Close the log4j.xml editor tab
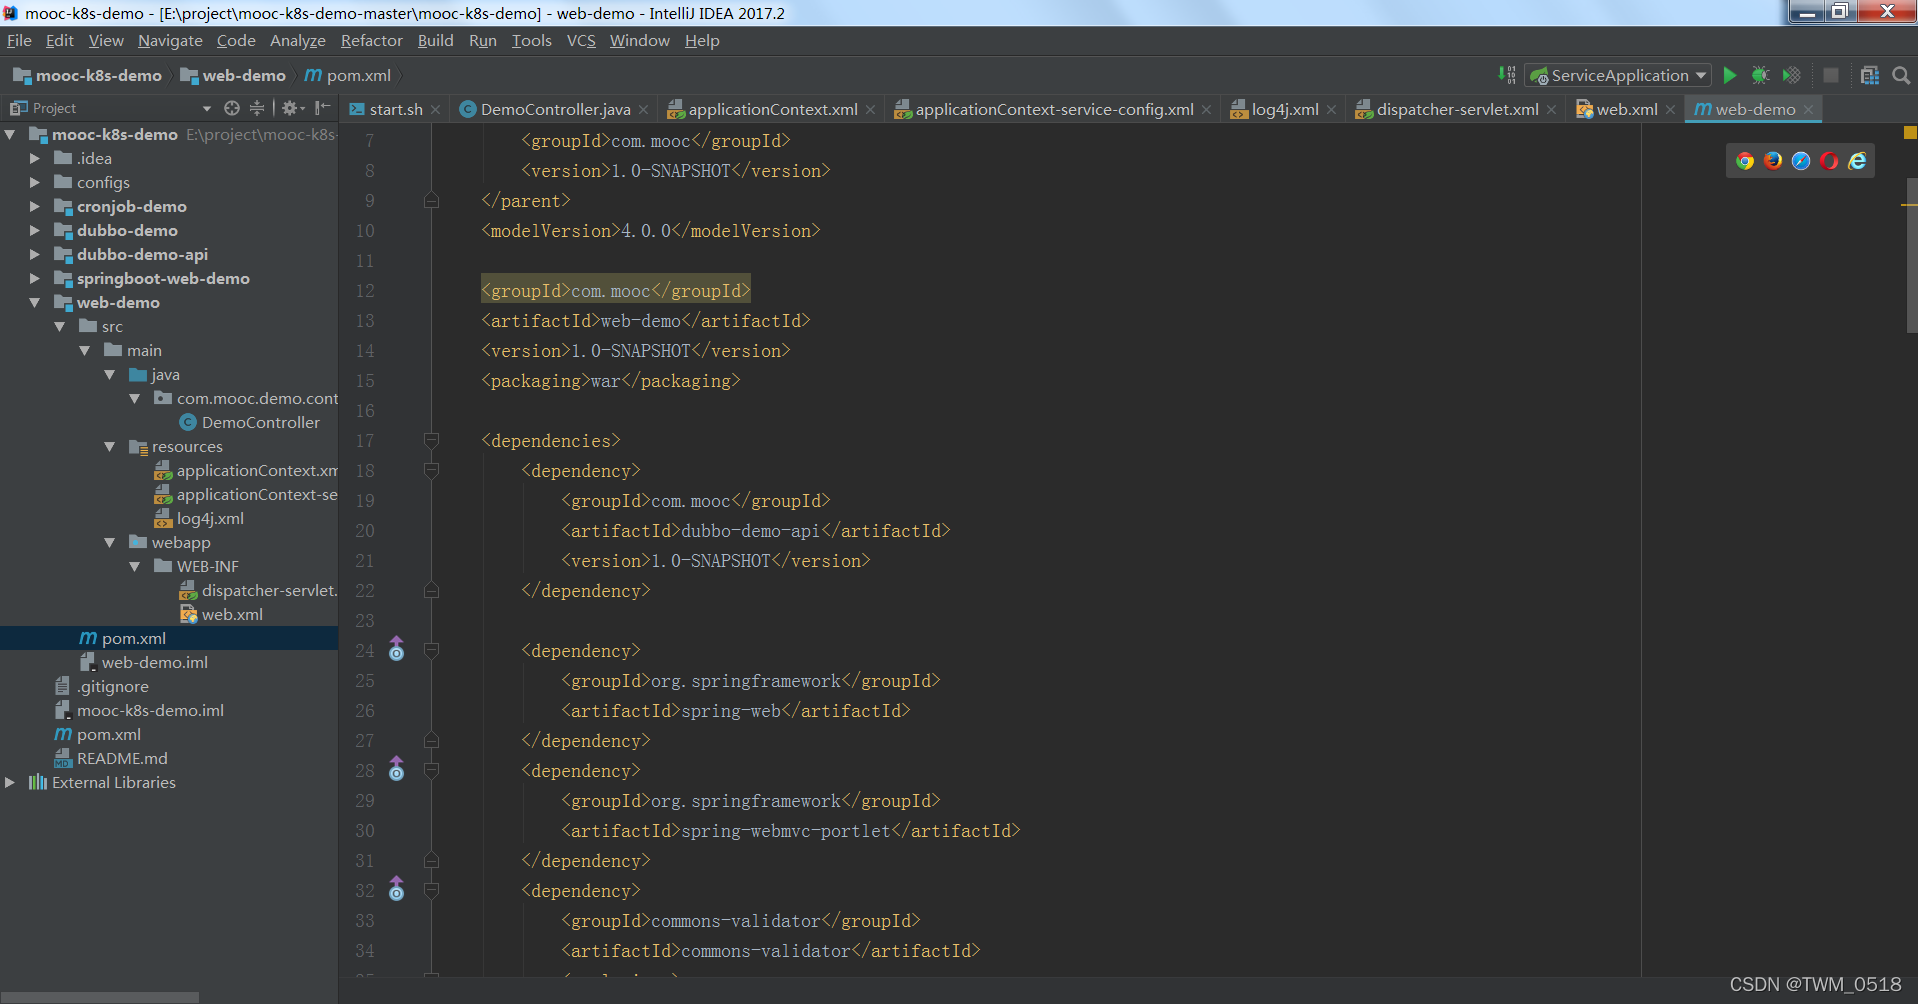The width and height of the screenshot is (1918, 1004). pyautogui.click(x=1331, y=110)
